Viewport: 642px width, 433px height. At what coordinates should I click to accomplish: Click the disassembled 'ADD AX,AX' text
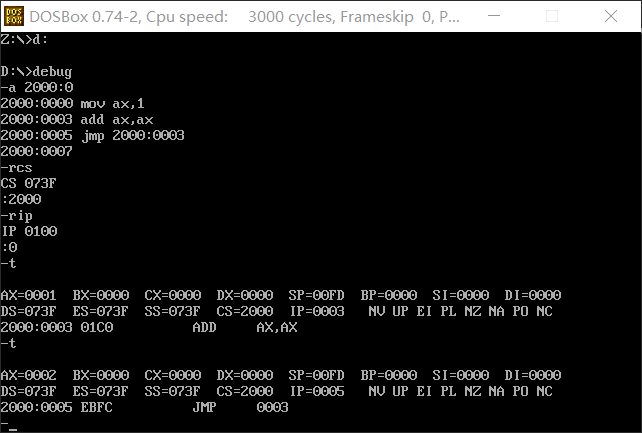coord(245,327)
